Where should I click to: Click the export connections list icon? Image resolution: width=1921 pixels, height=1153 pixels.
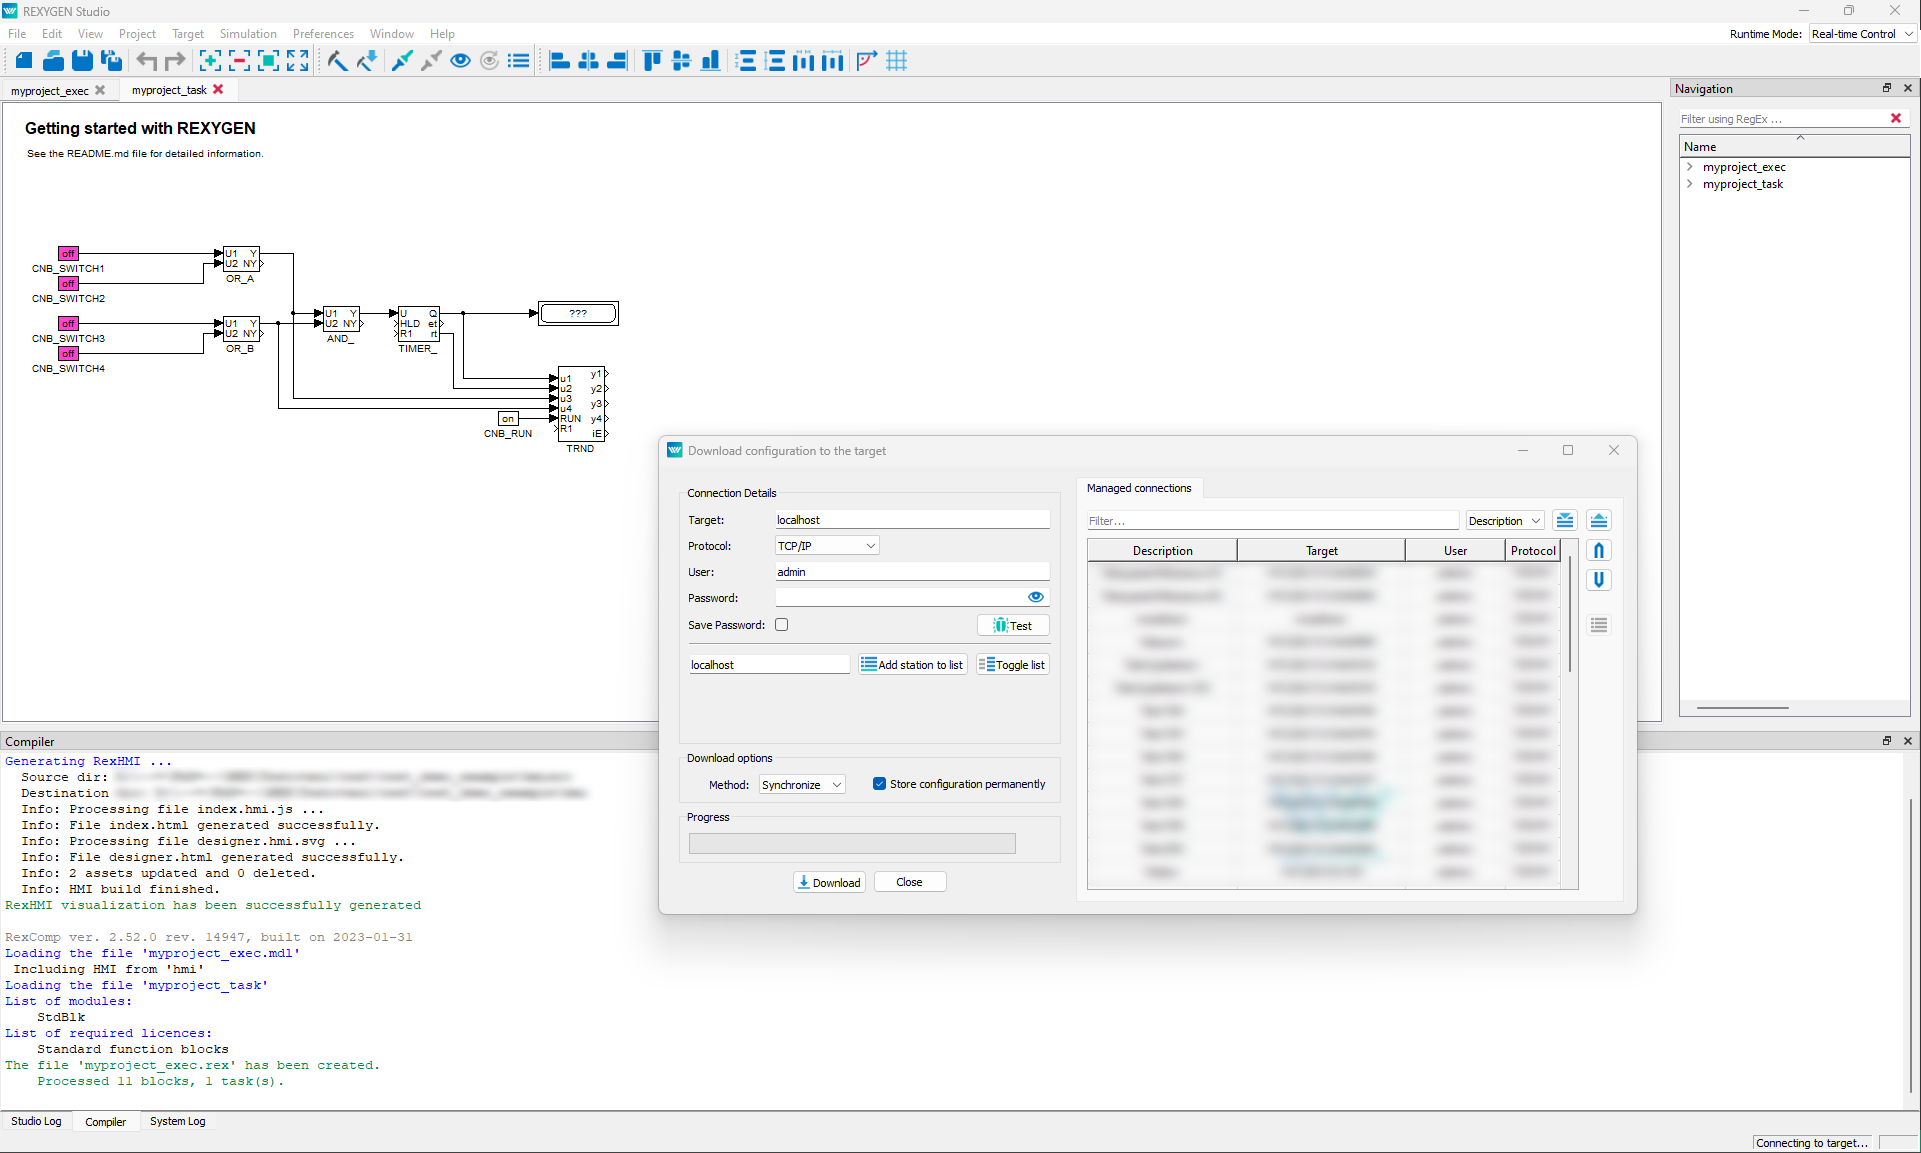click(1598, 521)
